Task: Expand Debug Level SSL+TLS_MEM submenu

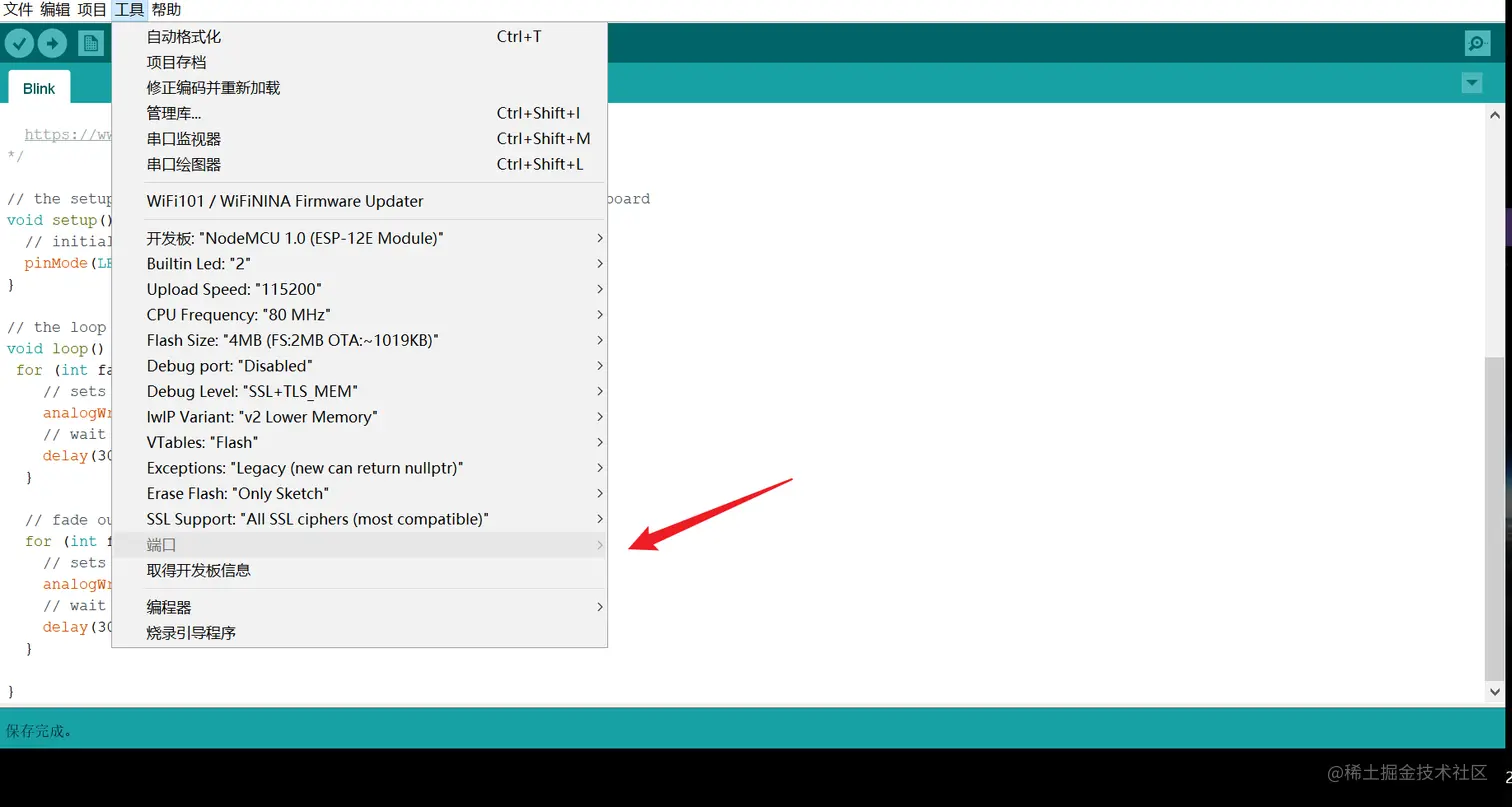Action: [359, 391]
